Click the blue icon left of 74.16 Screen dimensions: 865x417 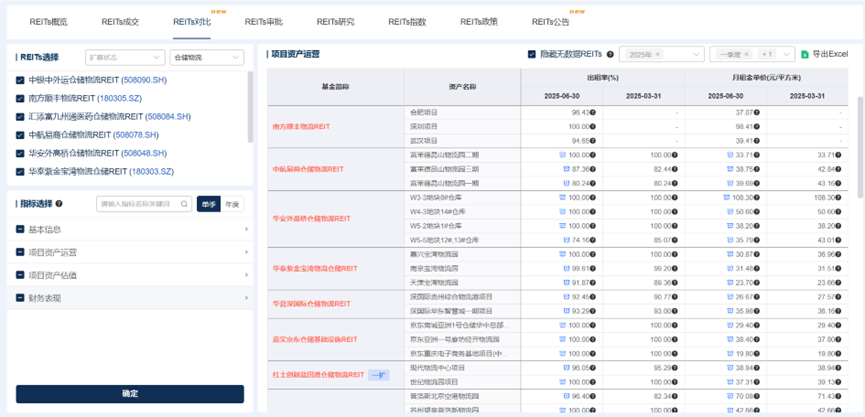pyautogui.click(x=566, y=240)
